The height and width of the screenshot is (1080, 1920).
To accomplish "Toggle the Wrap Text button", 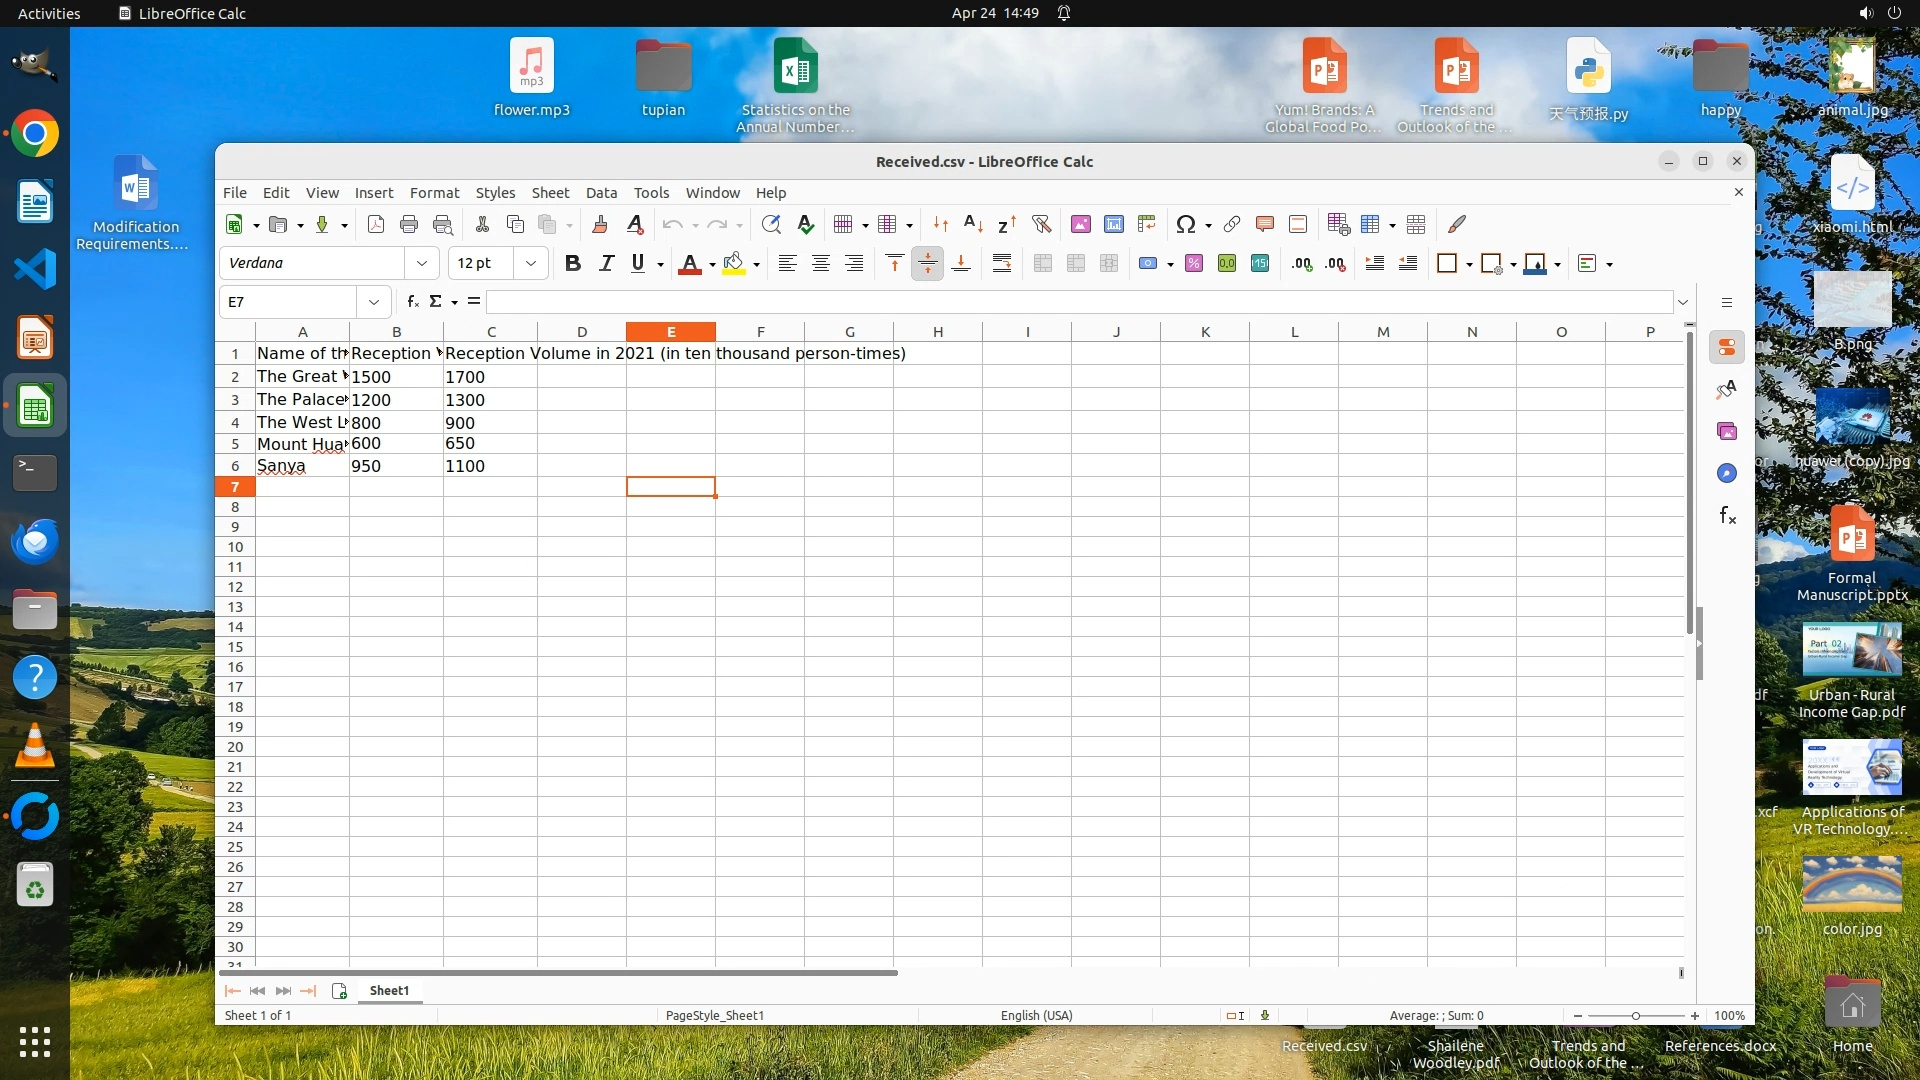I will click(1001, 263).
